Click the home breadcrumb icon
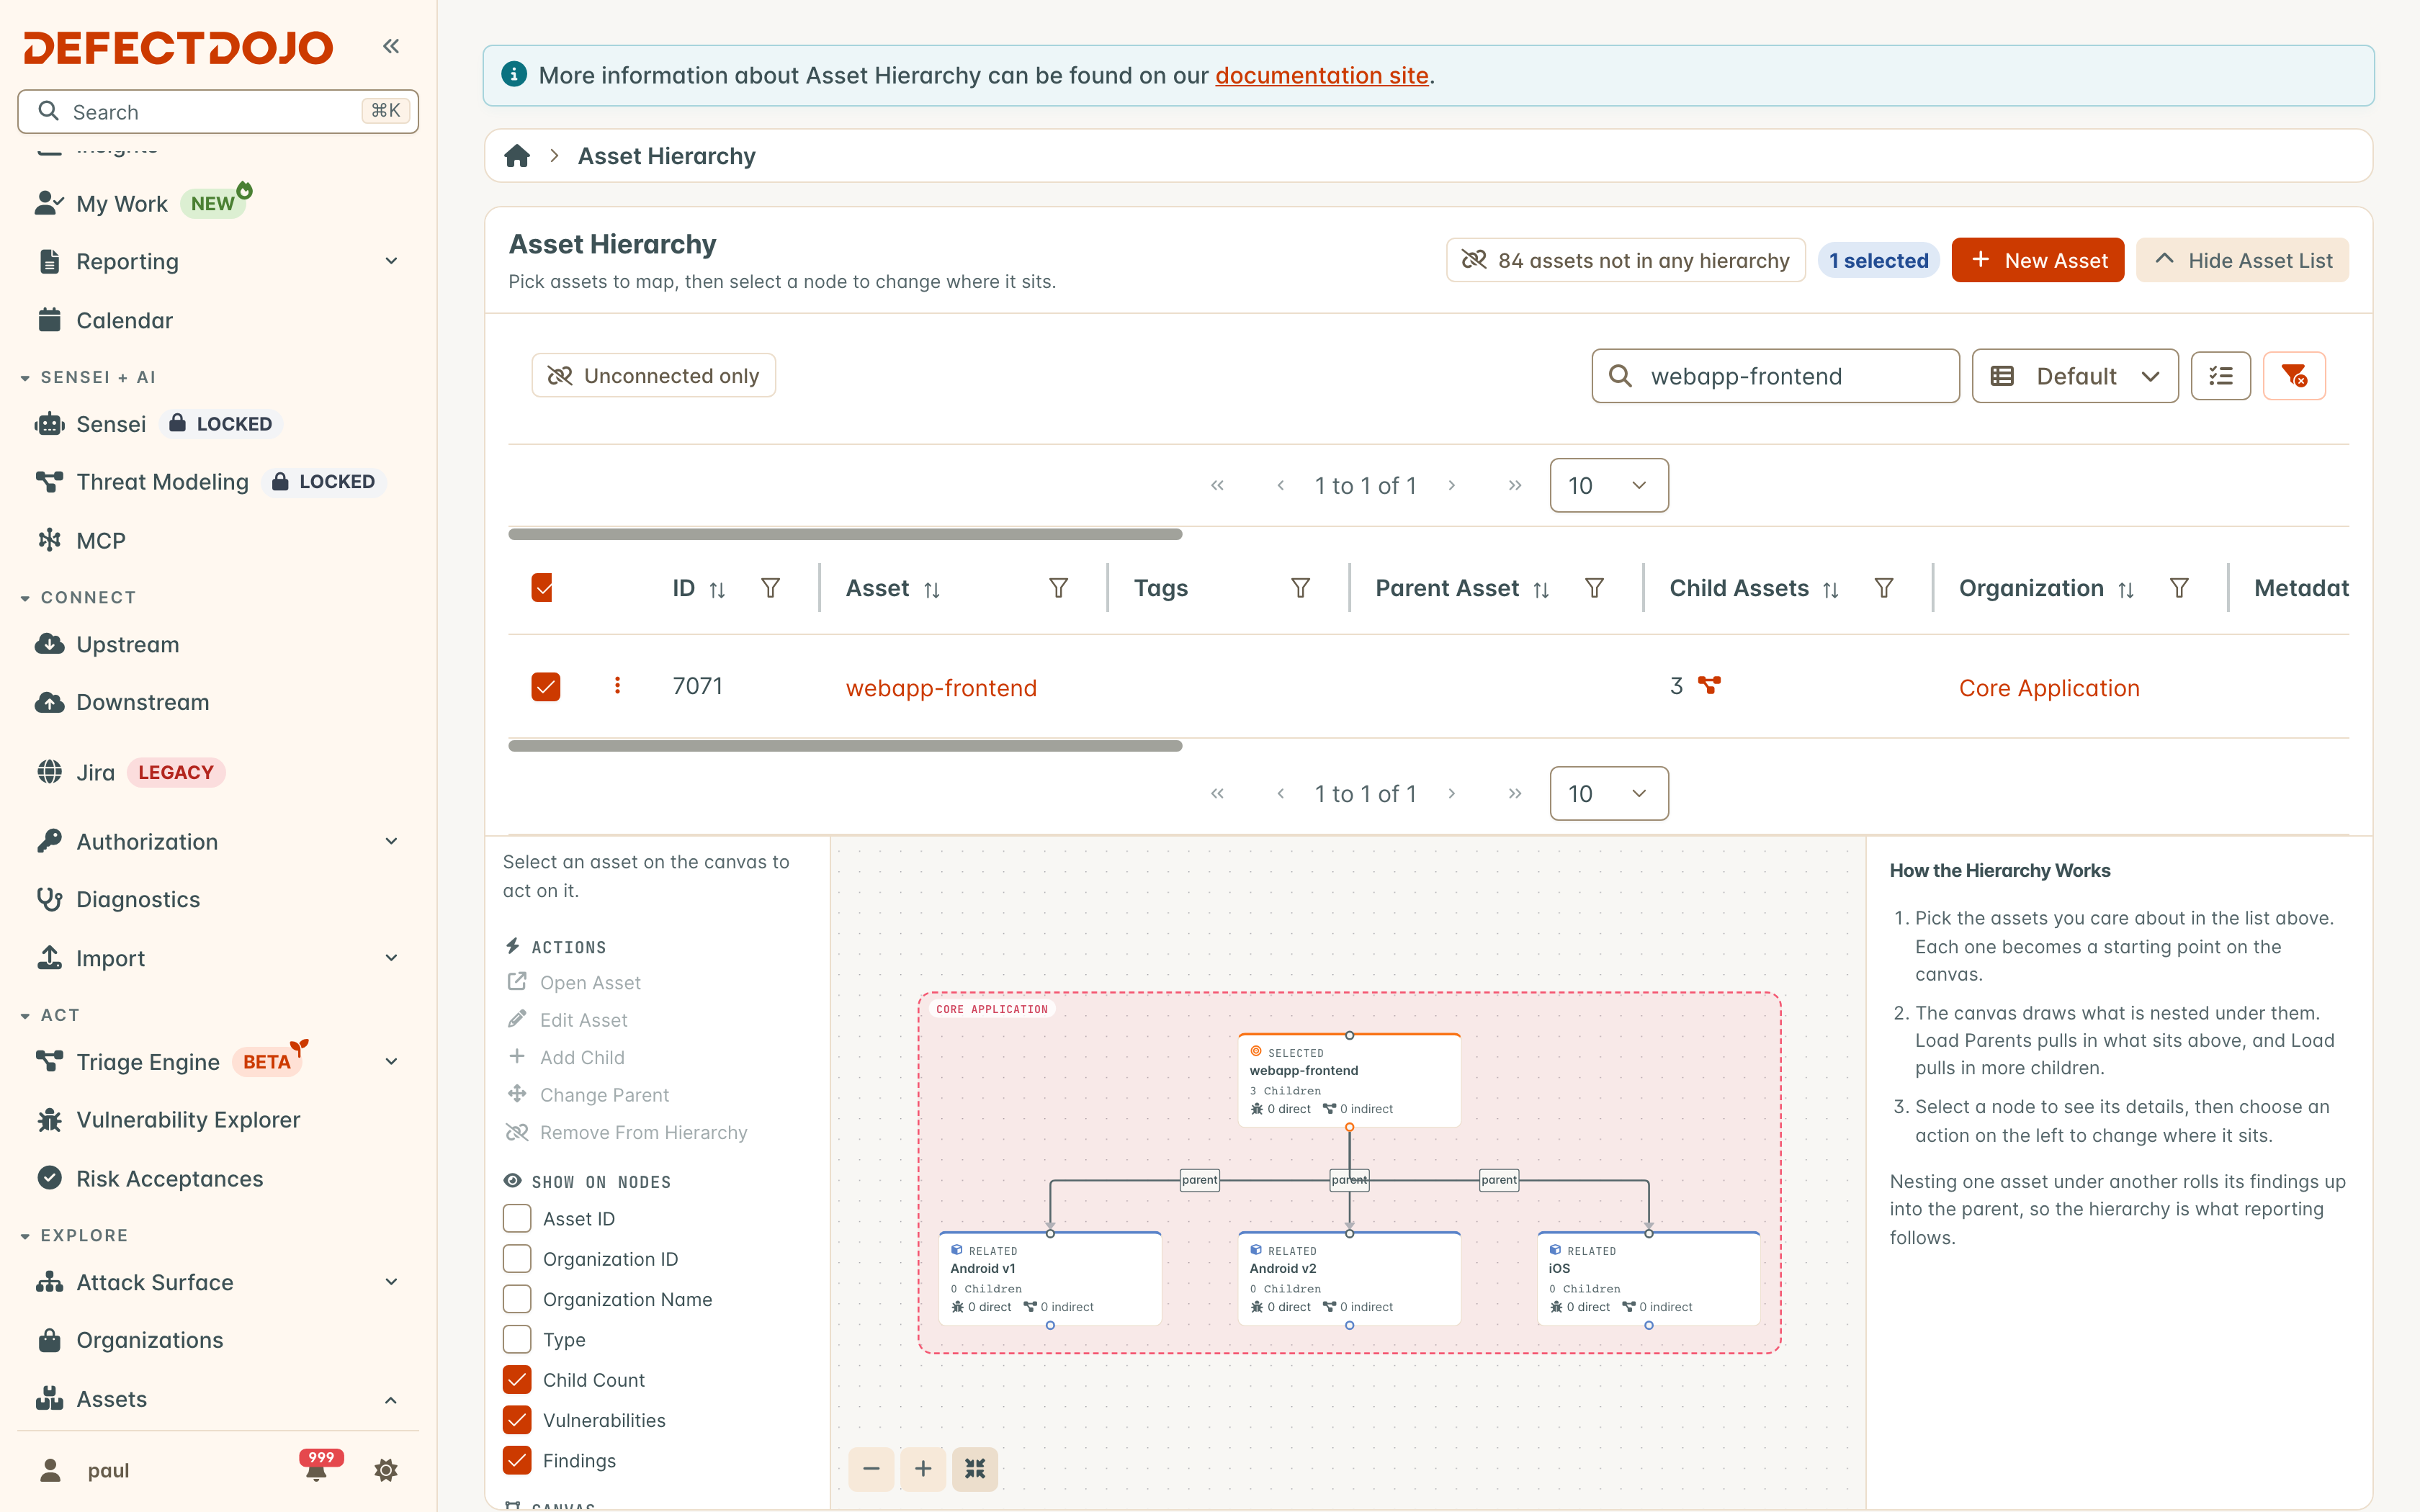The width and height of the screenshot is (2420, 1512). pyautogui.click(x=517, y=156)
